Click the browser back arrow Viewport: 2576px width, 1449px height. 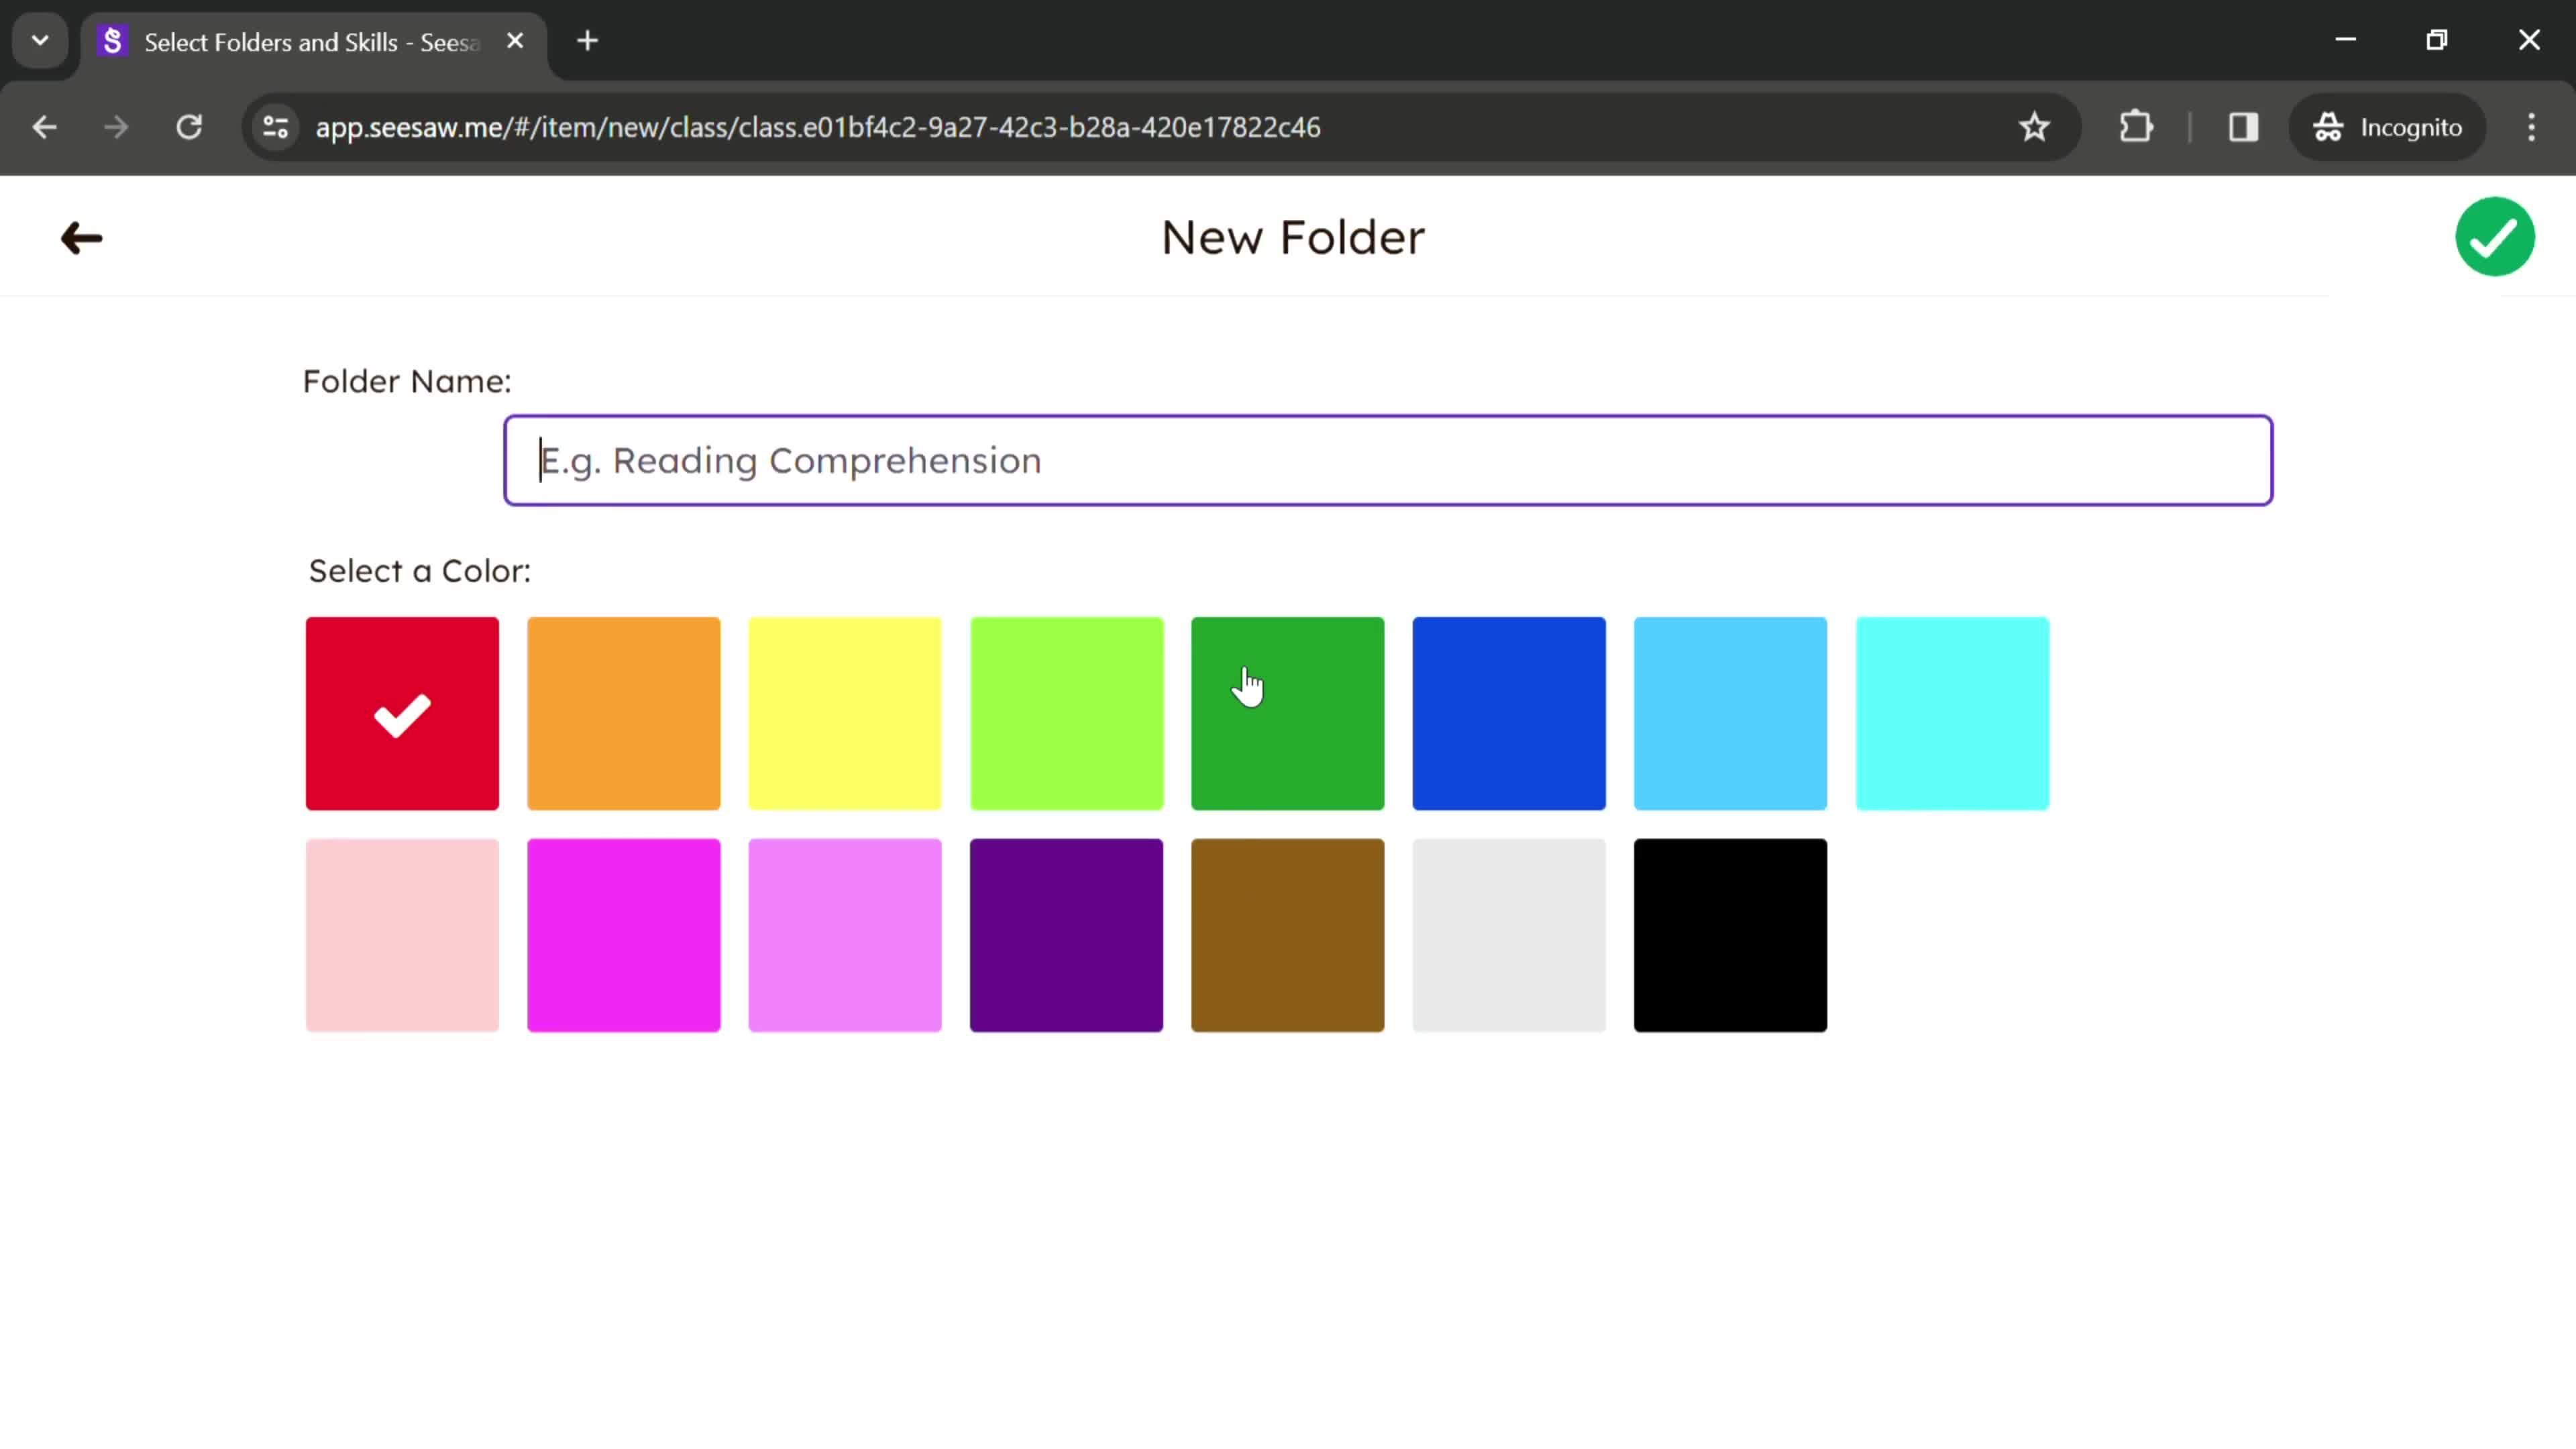point(44,127)
